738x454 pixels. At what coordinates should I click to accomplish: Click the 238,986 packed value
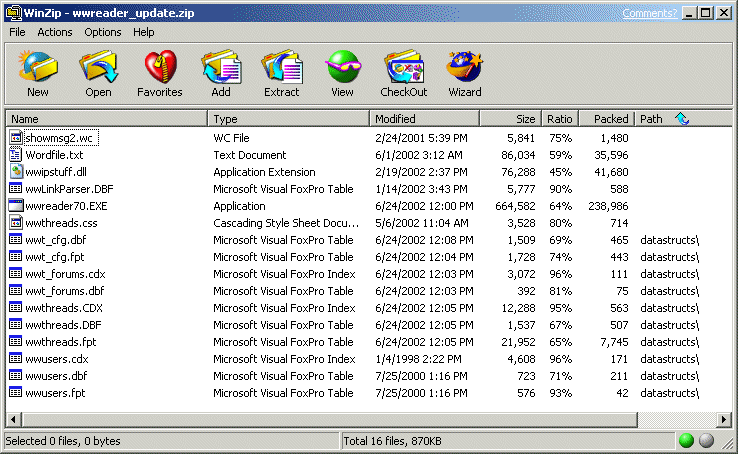tap(608, 206)
